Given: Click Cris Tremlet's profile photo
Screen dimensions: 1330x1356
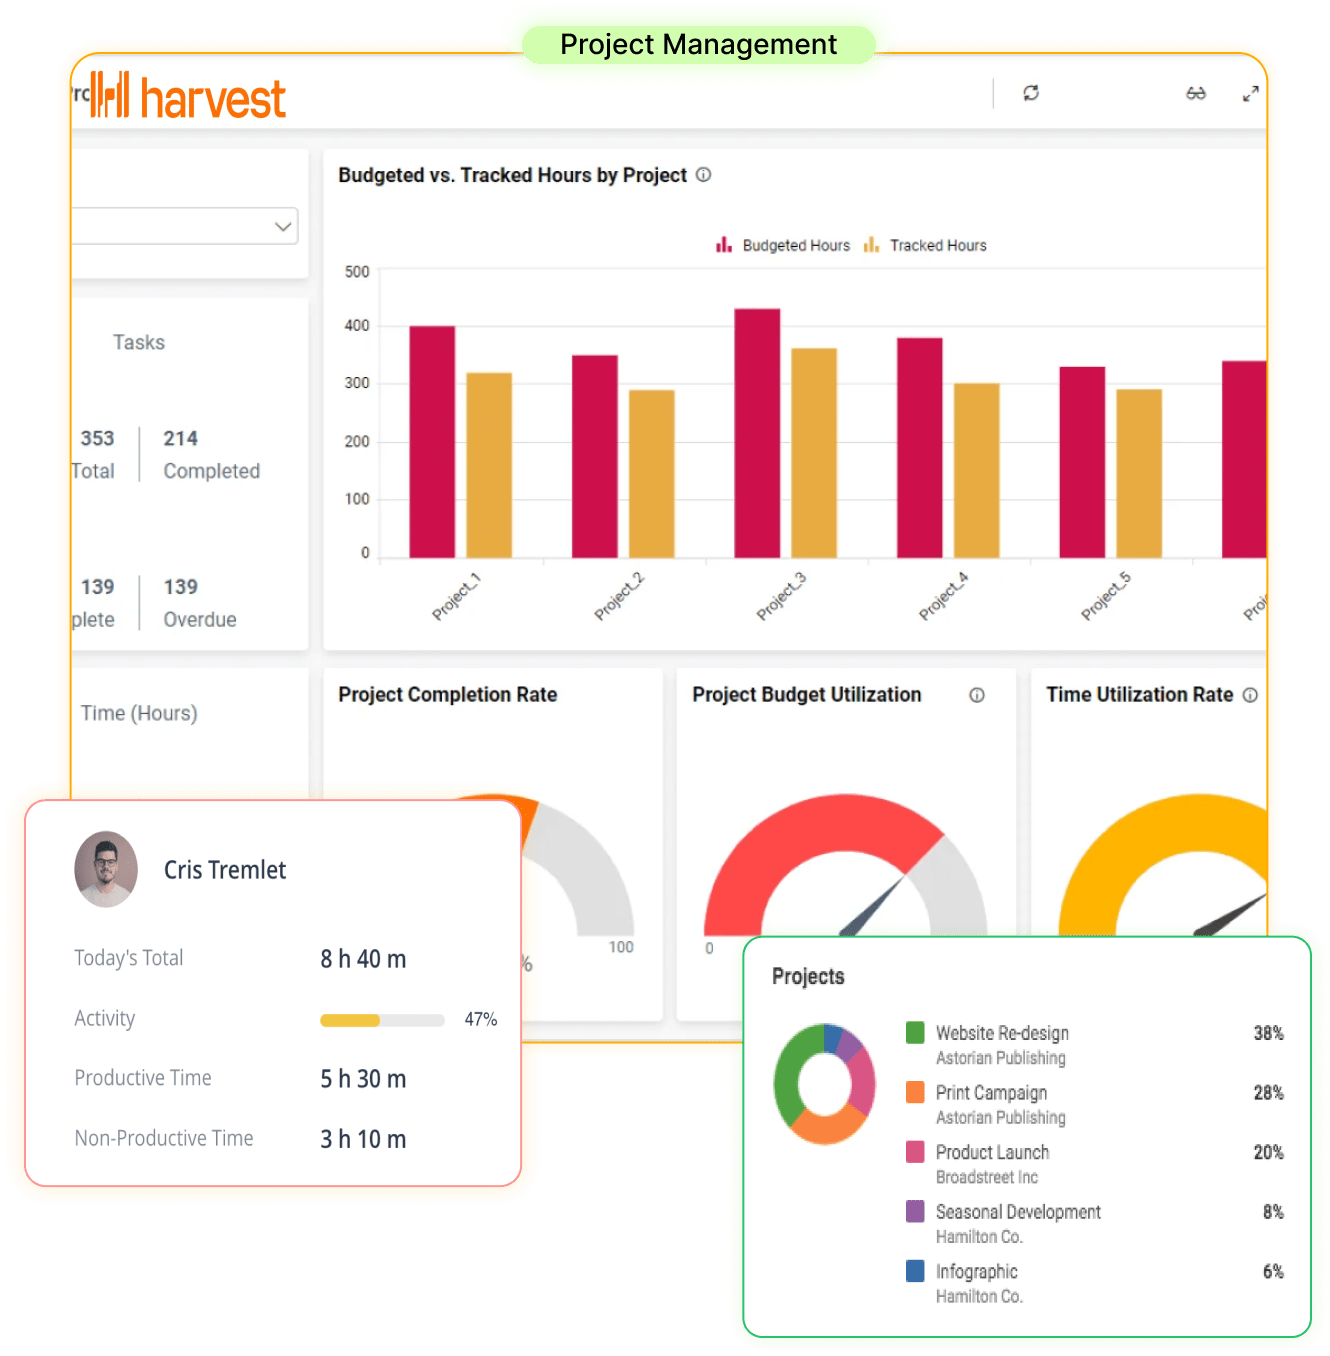Looking at the screenshot, I should pyautogui.click(x=106, y=869).
